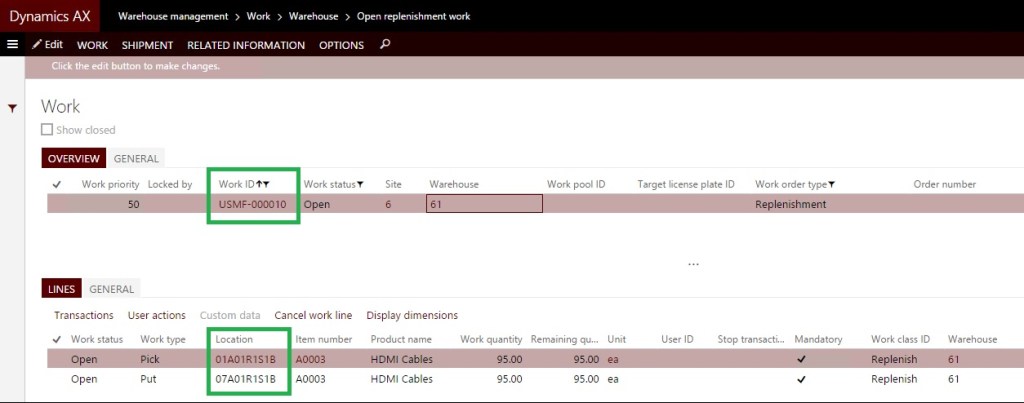Screen dimensions: 1024x403
Task: Switch to GENERAL tab beside OVERVIEW
Action: pyautogui.click(x=135, y=158)
